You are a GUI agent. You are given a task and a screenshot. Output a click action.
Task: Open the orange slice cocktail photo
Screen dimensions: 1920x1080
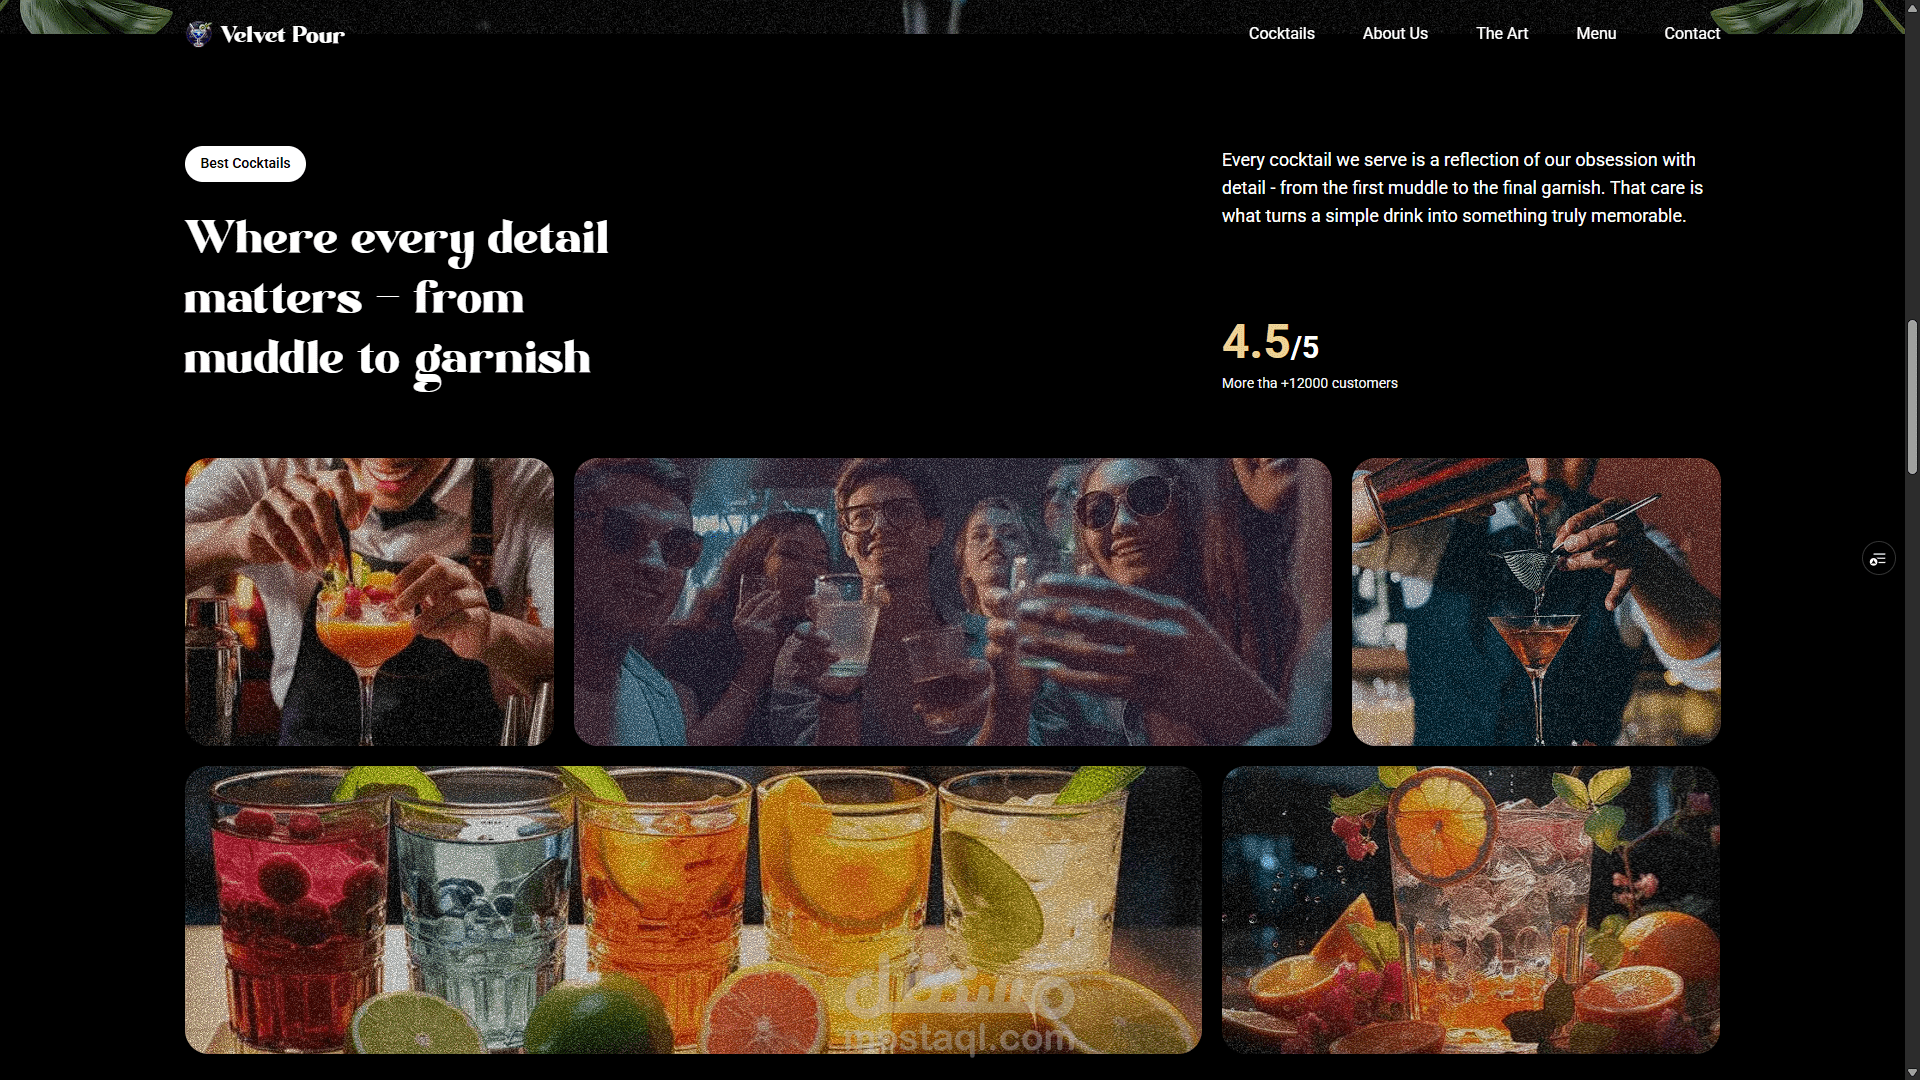coord(1471,910)
